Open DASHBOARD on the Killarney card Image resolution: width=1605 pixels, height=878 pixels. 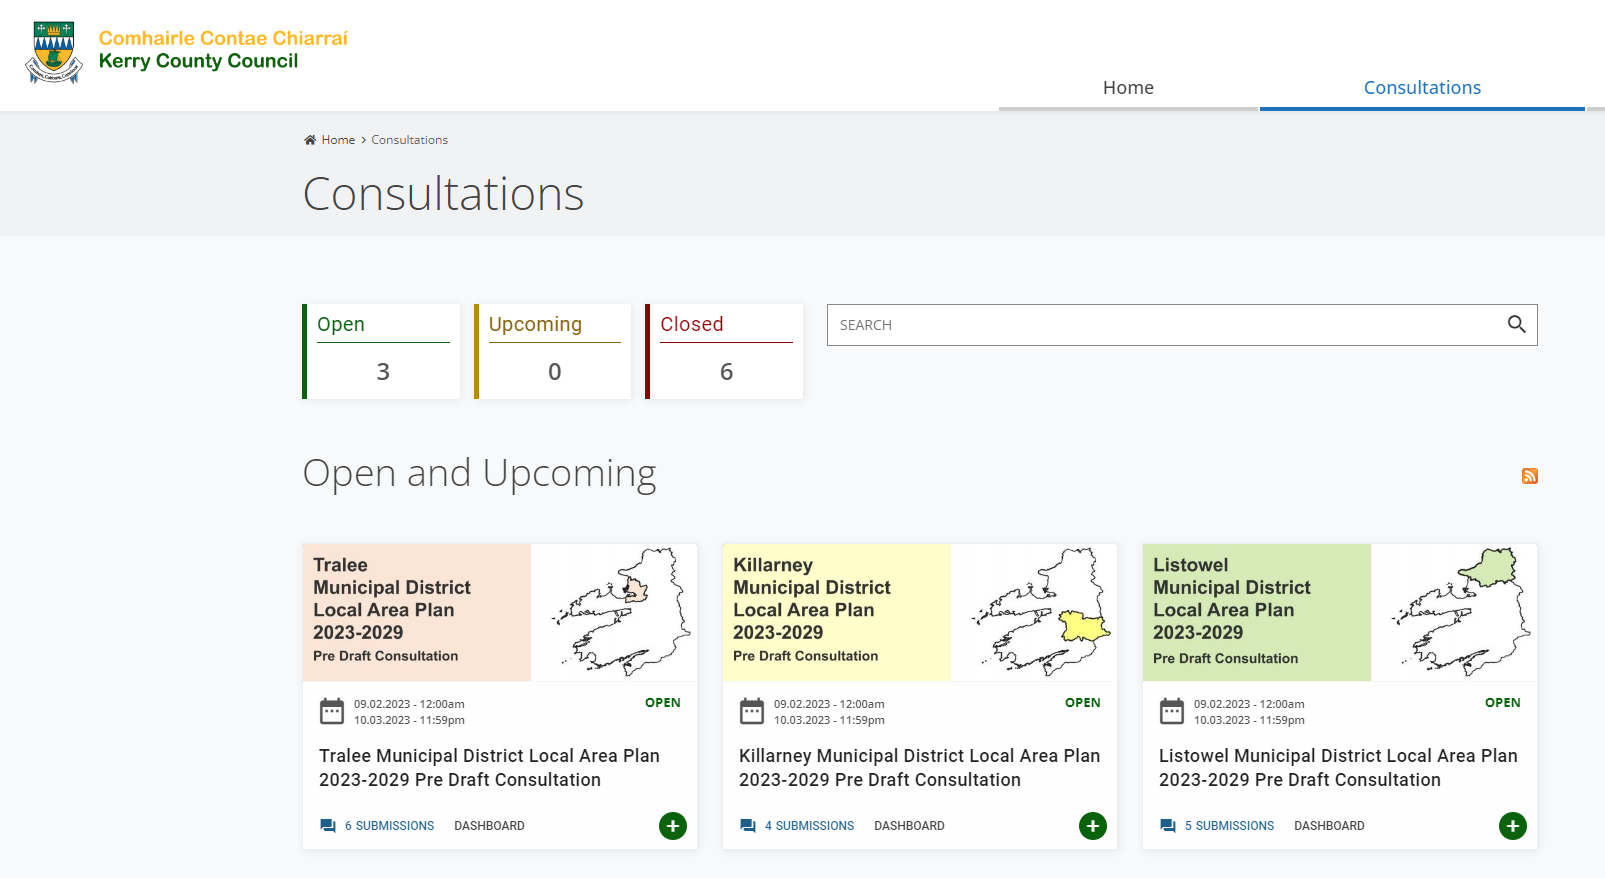coord(909,826)
